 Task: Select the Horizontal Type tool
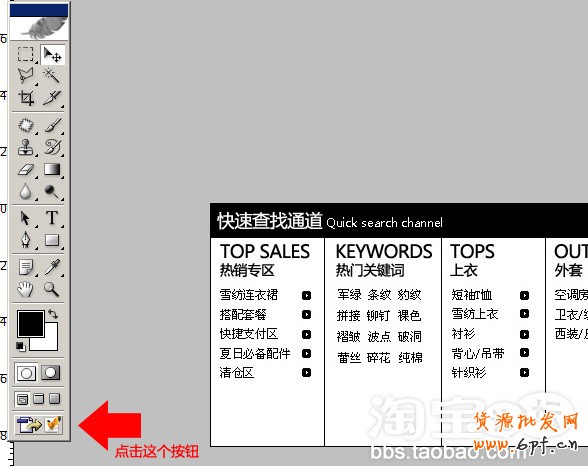click(52, 217)
